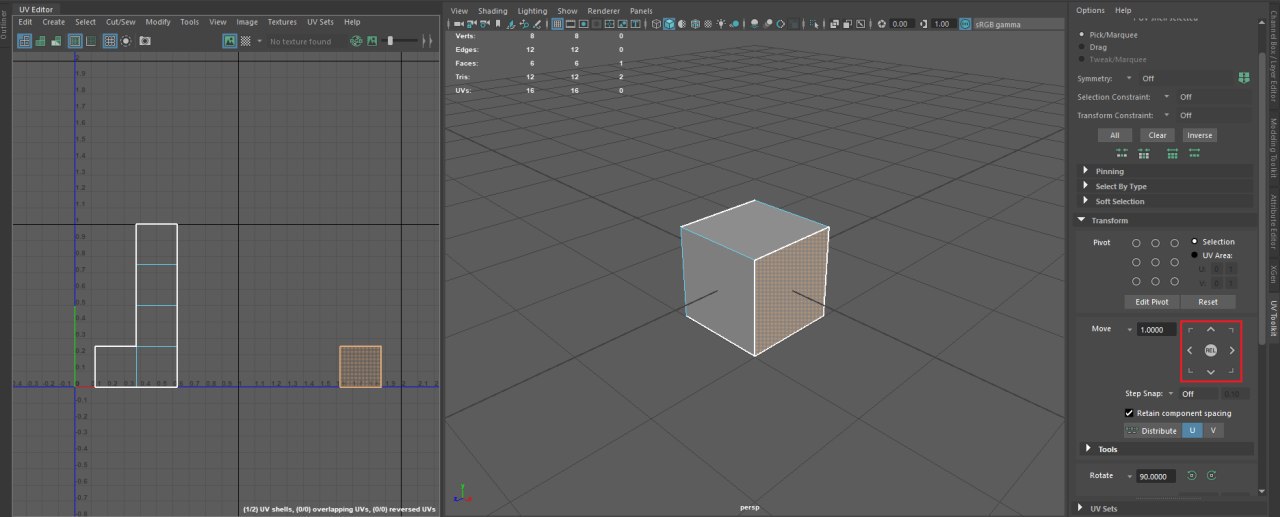The image size is (1280, 517).
Task: Click the move UV right arrow
Action: pyautogui.click(x=1232, y=350)
